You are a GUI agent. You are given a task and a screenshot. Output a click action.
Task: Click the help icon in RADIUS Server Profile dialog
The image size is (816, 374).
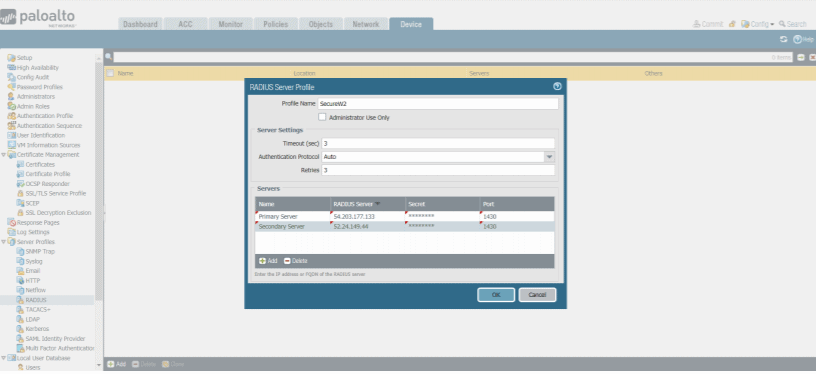pos(557,87)
